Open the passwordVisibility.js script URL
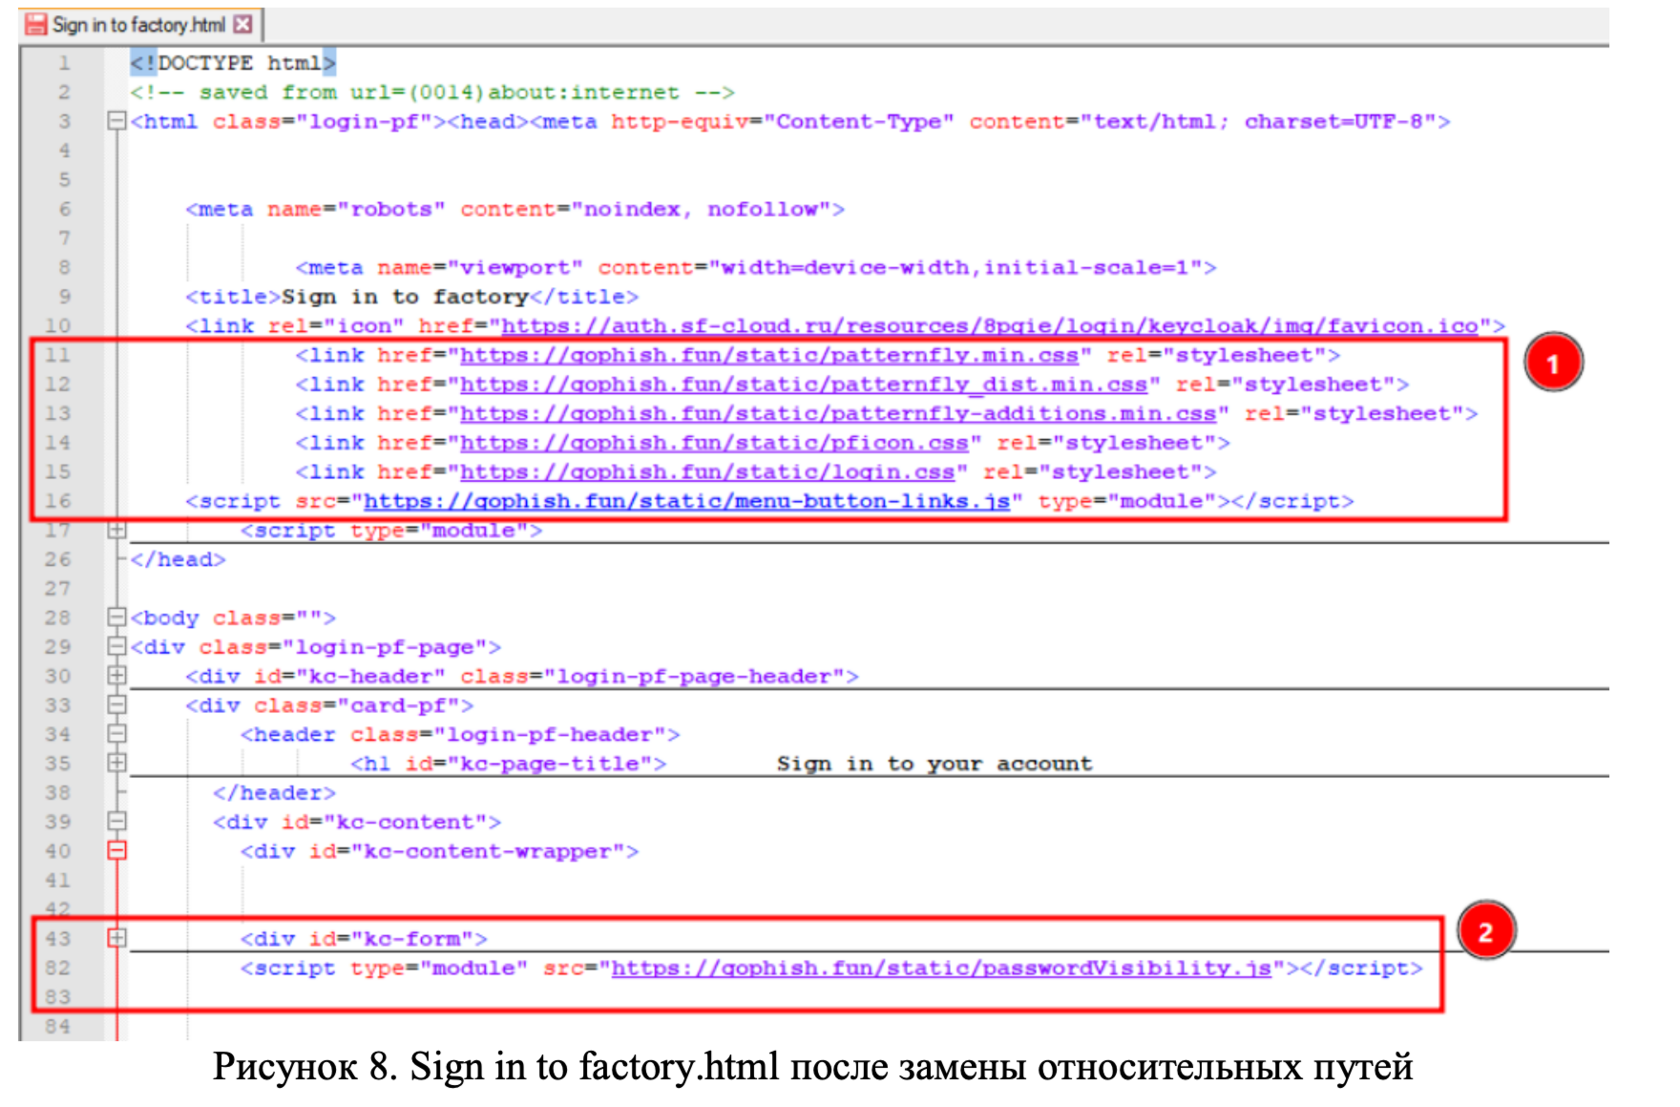1680x1107 pixels. [941, 968]
